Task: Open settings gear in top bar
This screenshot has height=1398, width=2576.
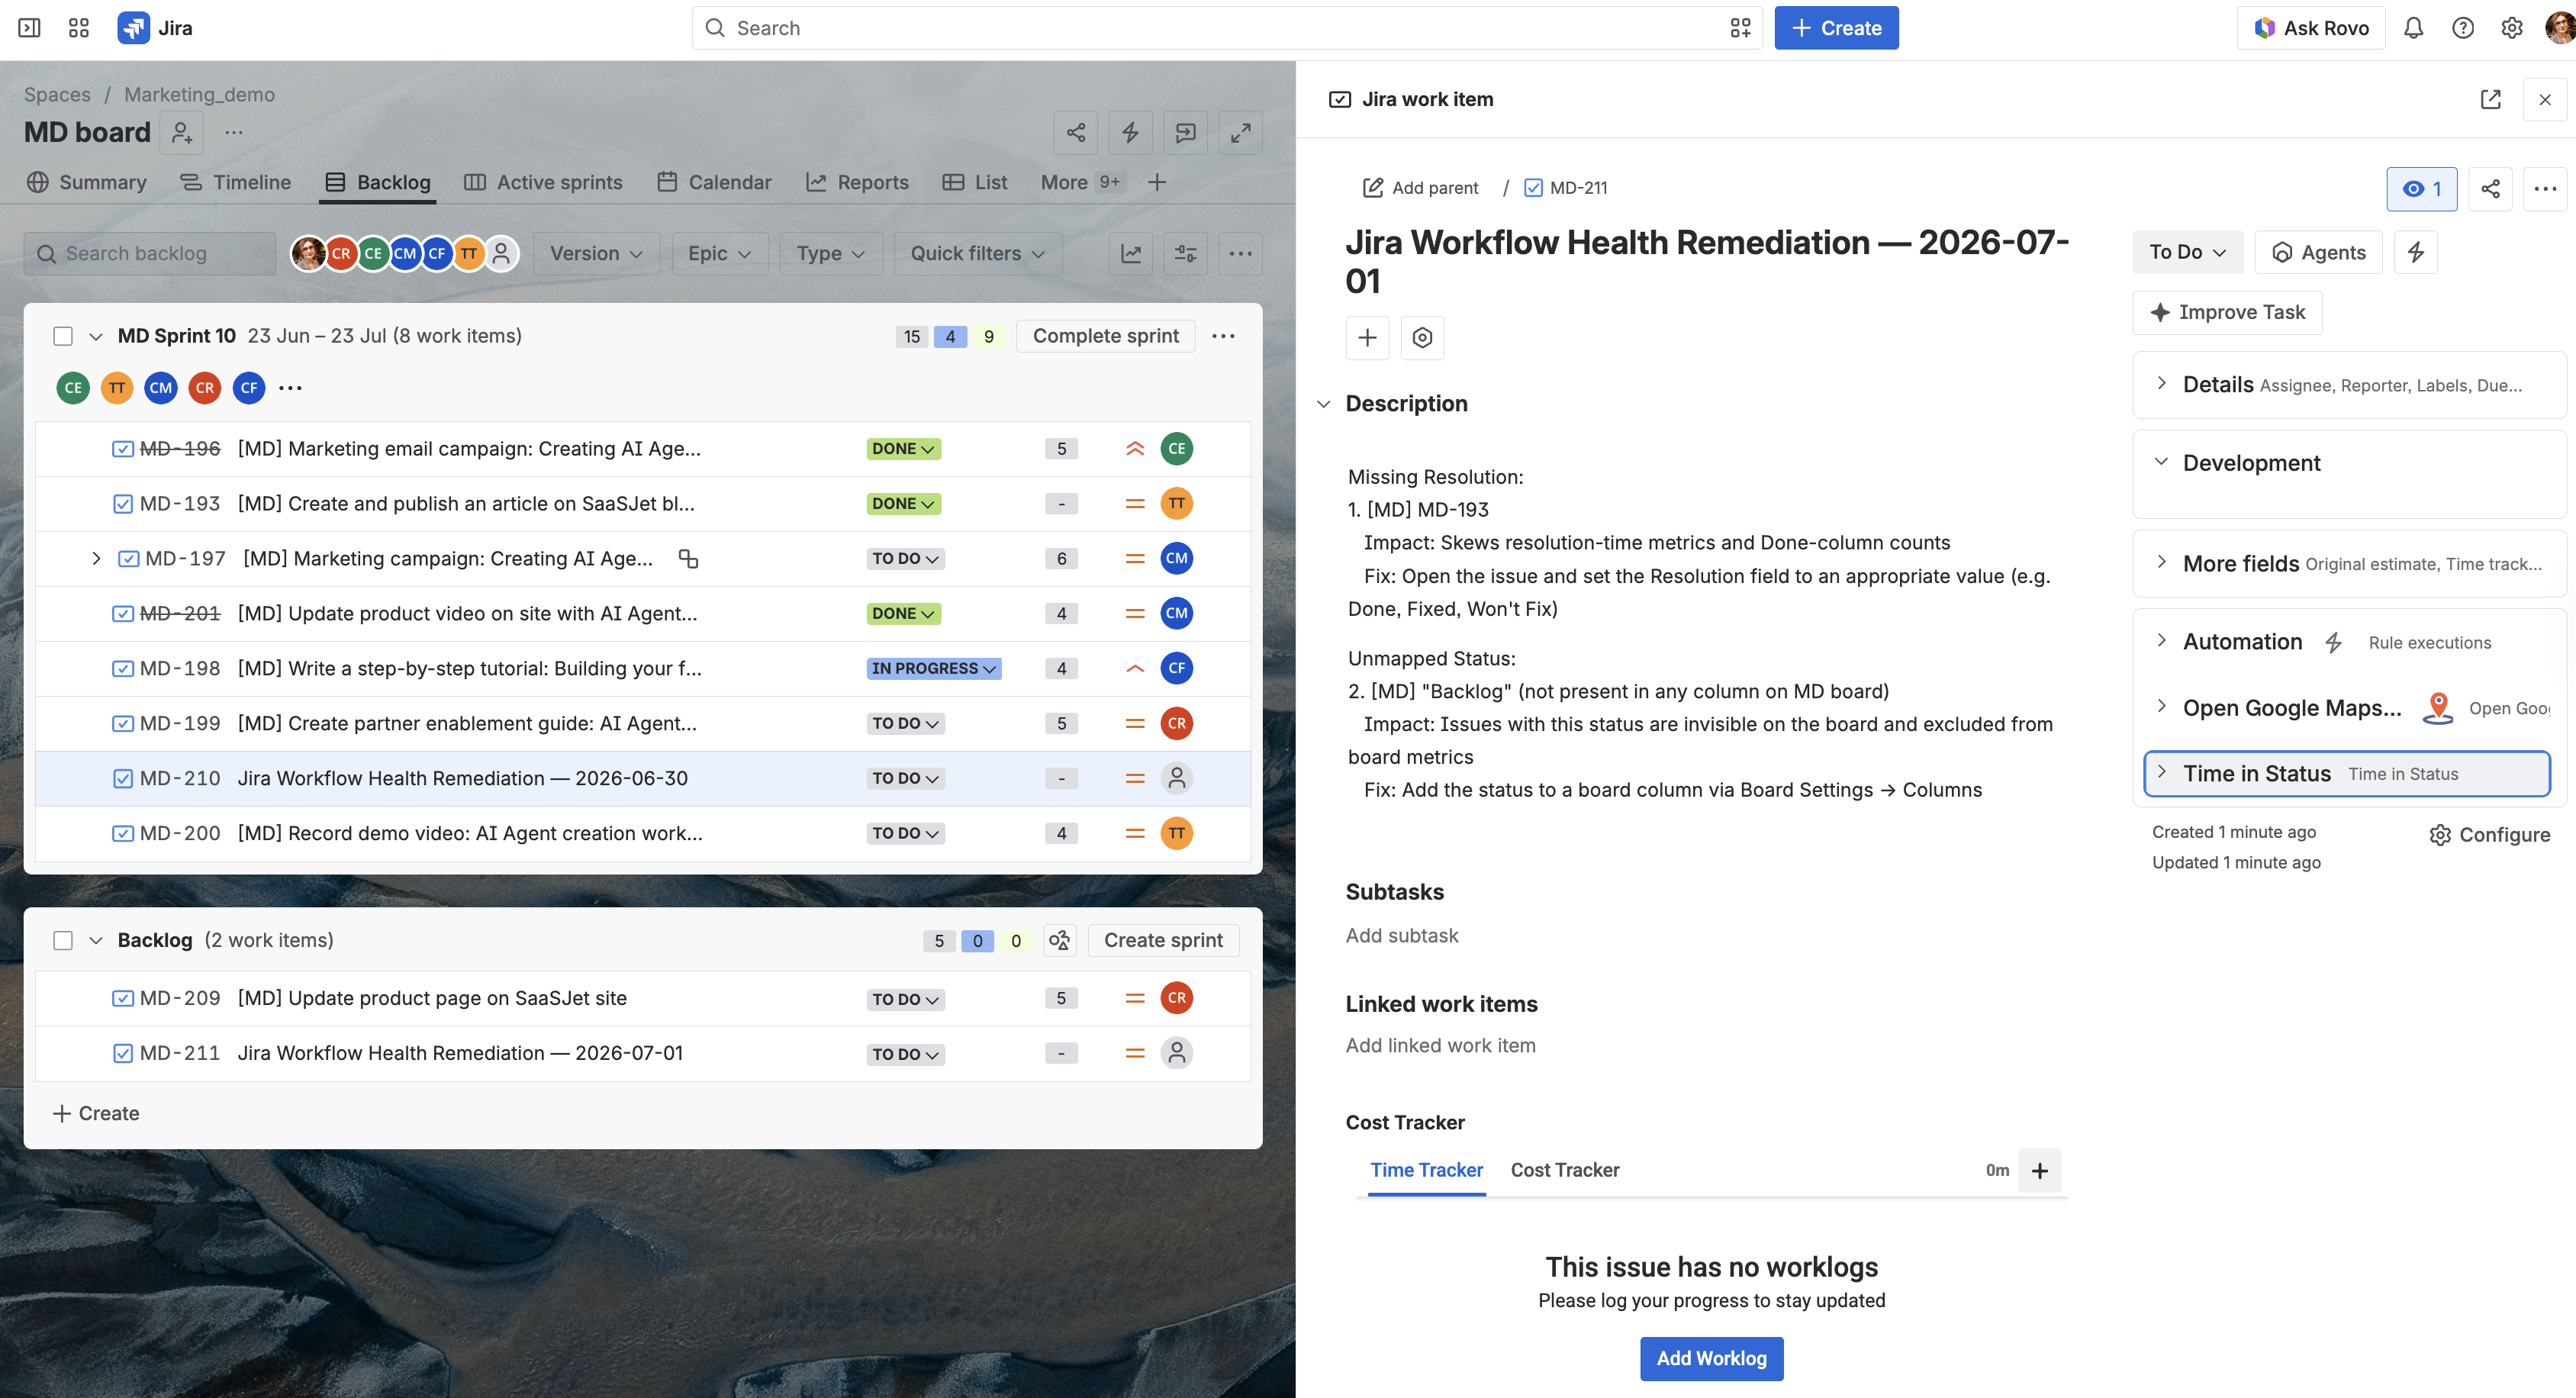Action: point(2512,28)
